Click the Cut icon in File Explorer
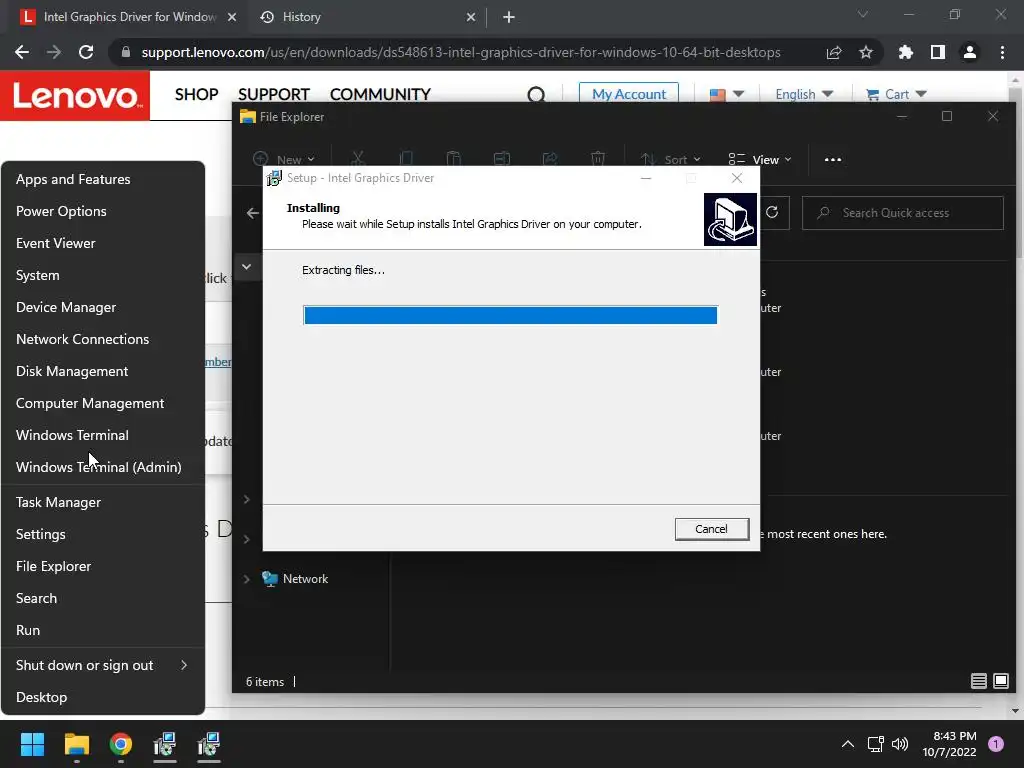This screenshot has width=1024, height=768. point(357,159)
